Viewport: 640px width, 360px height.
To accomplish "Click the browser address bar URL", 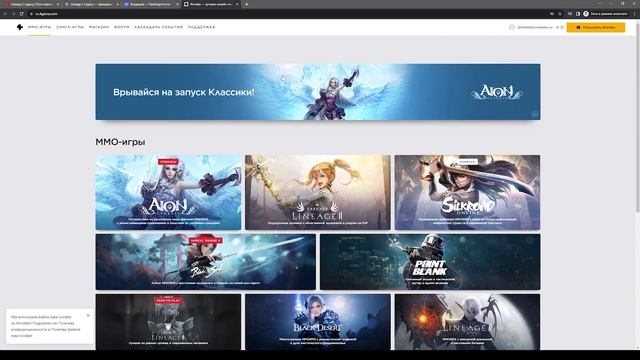I will coord(46,13).
